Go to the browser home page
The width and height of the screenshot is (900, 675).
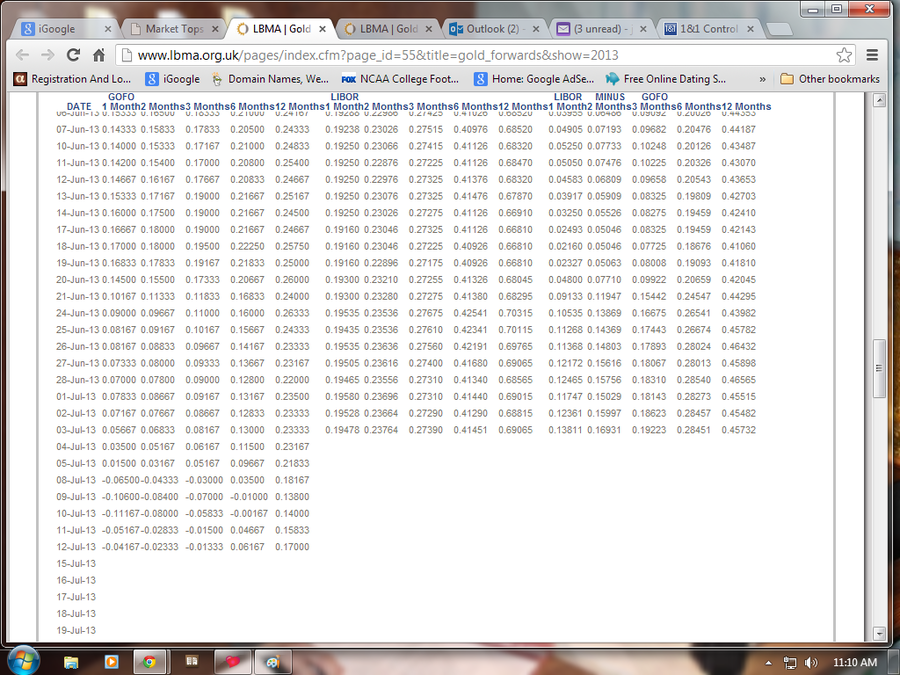click(99, 55)
